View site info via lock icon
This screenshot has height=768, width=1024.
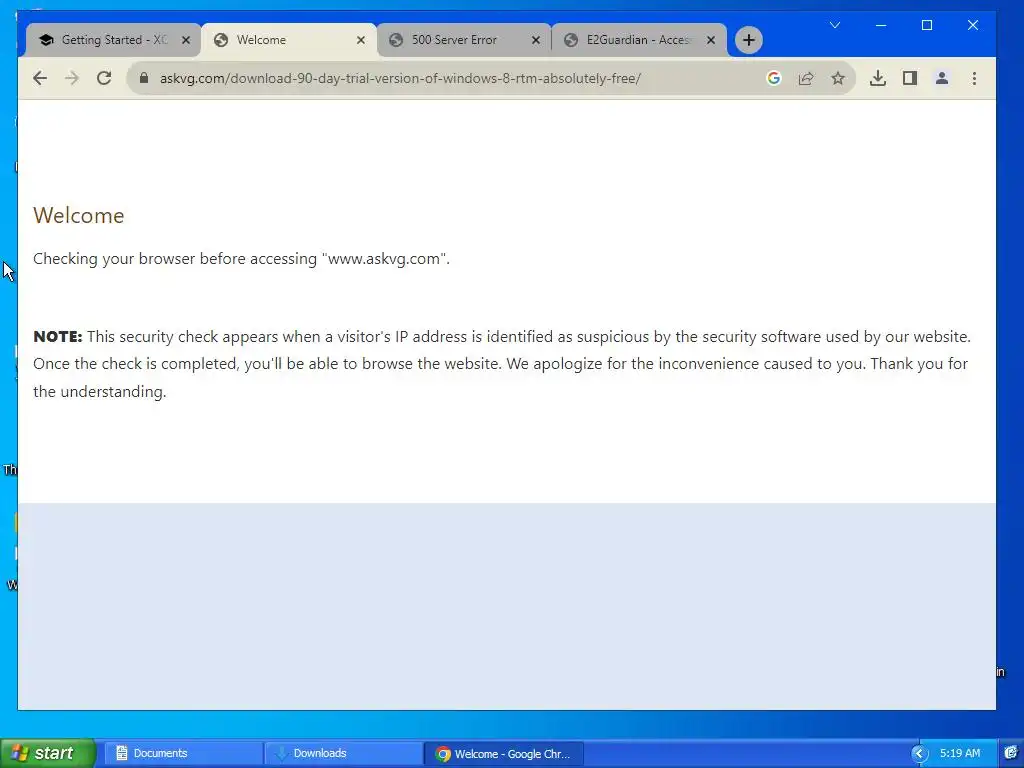click(144, 78)
